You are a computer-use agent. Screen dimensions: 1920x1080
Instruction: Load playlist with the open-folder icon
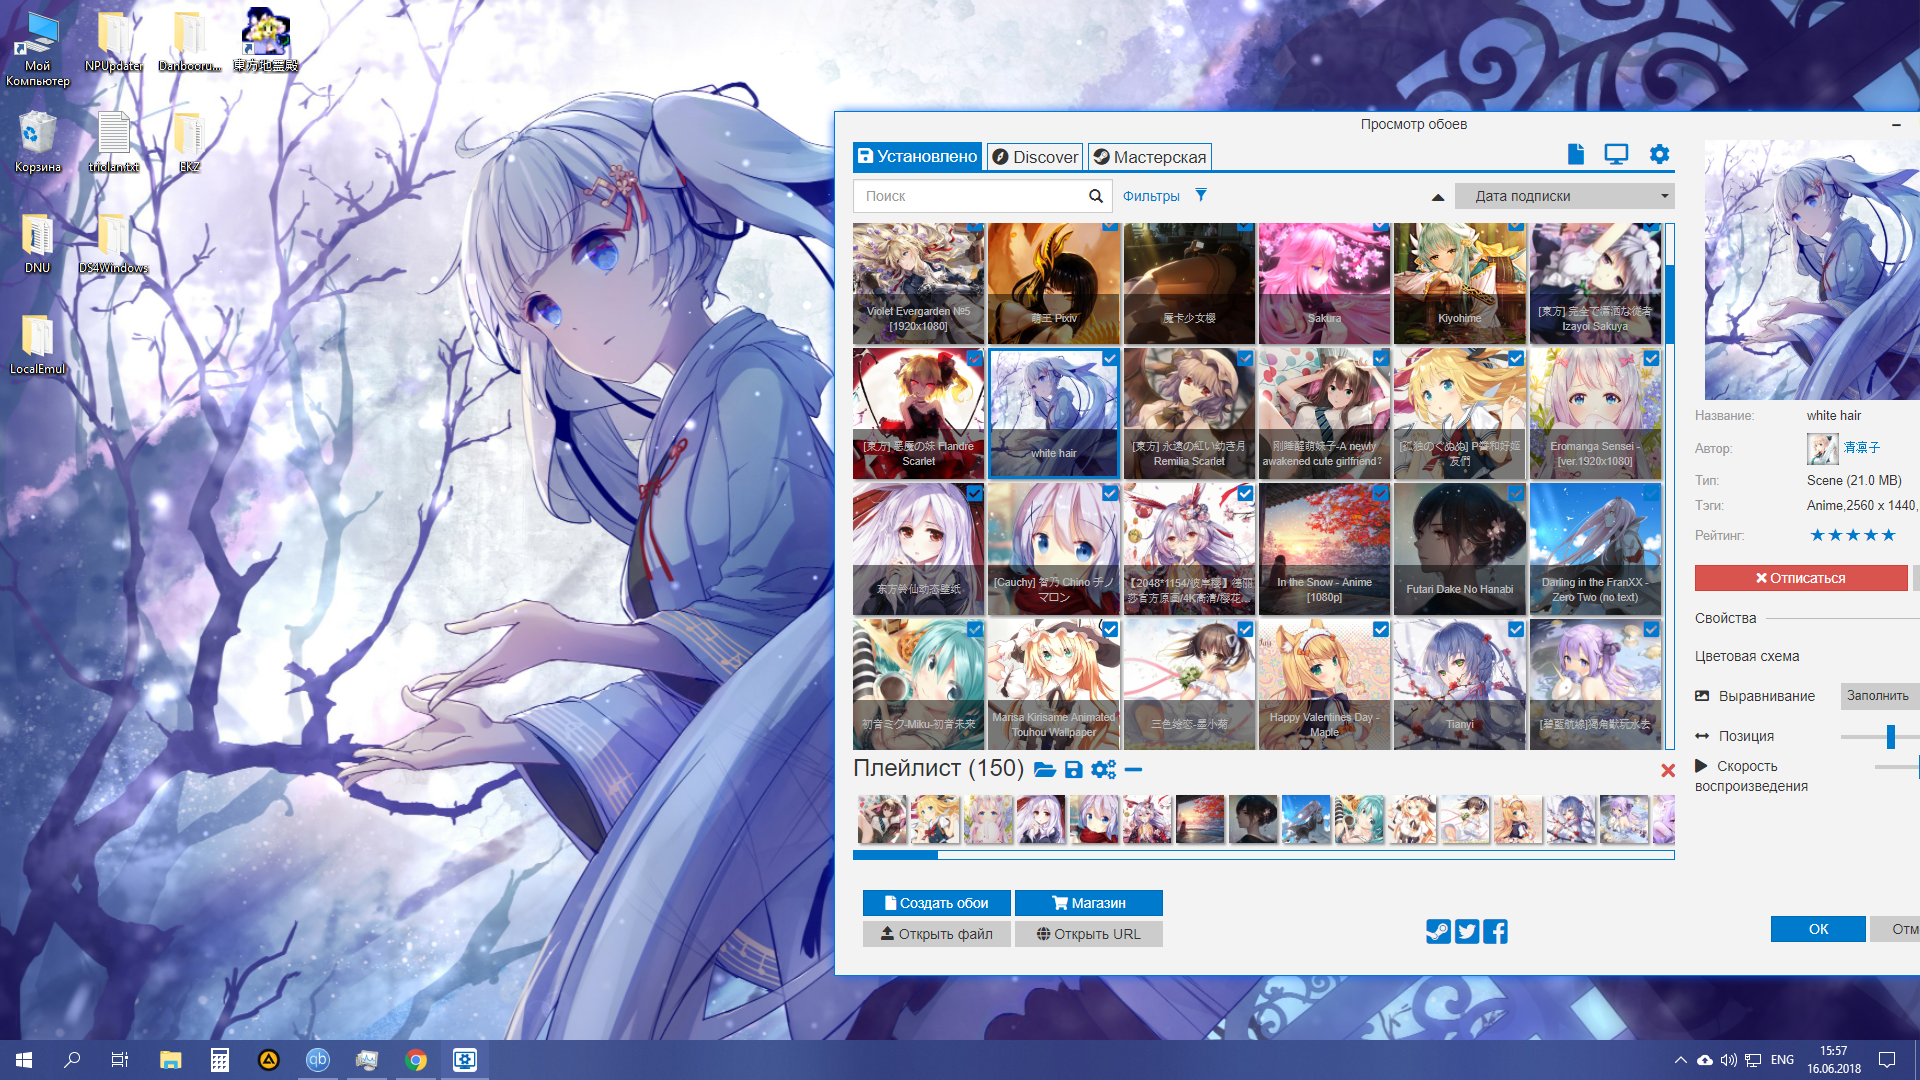pyautogui.click(x=1045, y=769)
